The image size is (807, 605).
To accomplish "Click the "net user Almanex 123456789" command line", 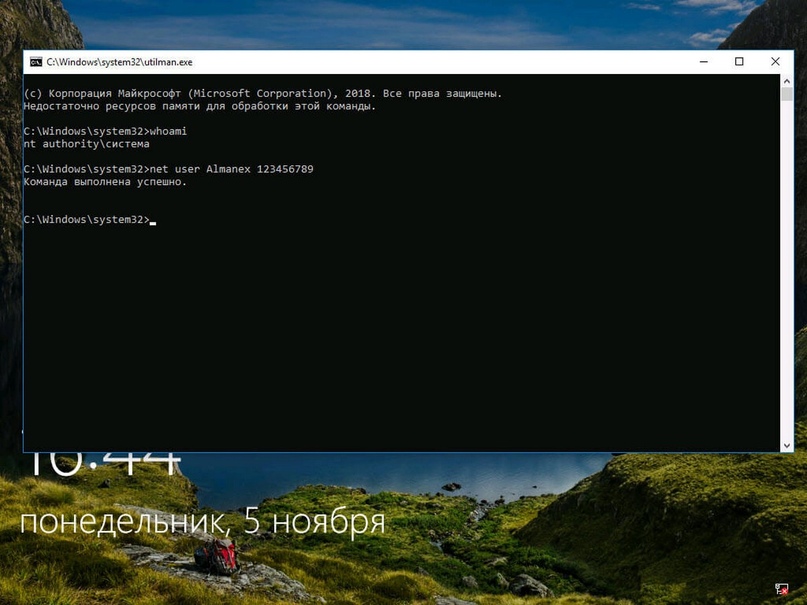I will tap(168, 169).
